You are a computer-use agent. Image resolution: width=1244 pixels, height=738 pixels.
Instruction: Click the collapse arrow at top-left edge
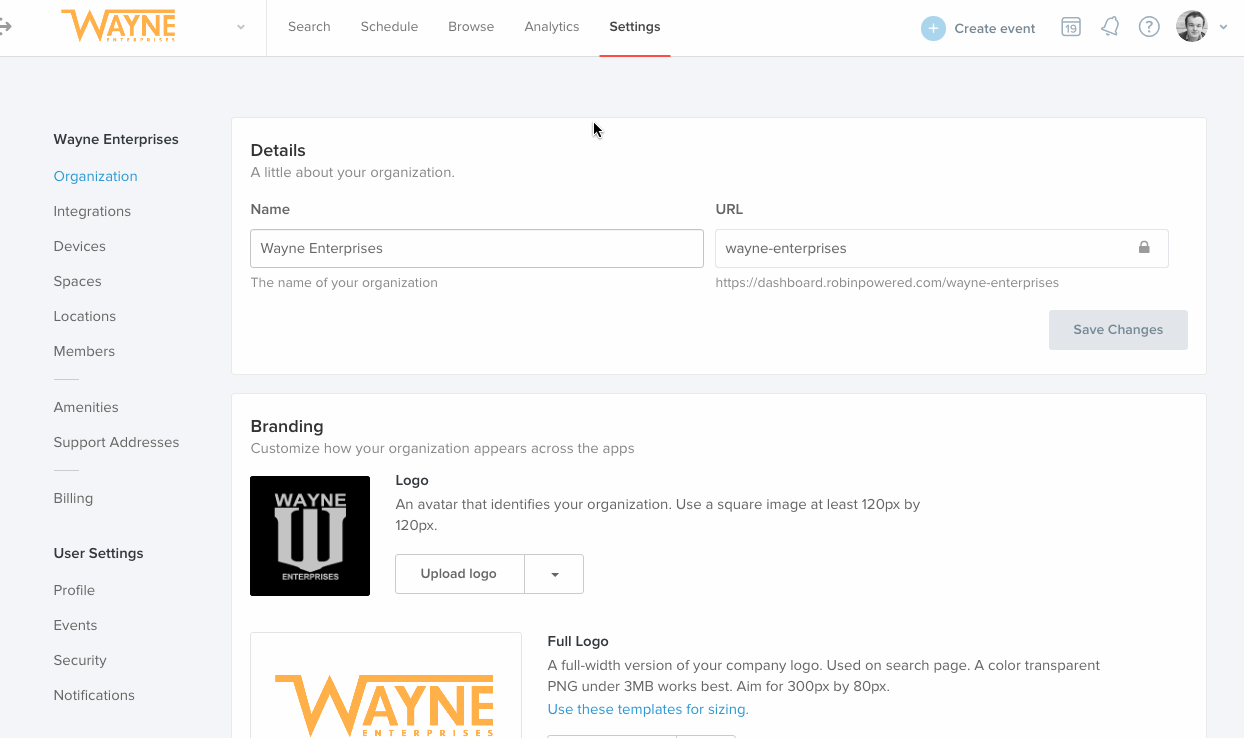(6, 26)
